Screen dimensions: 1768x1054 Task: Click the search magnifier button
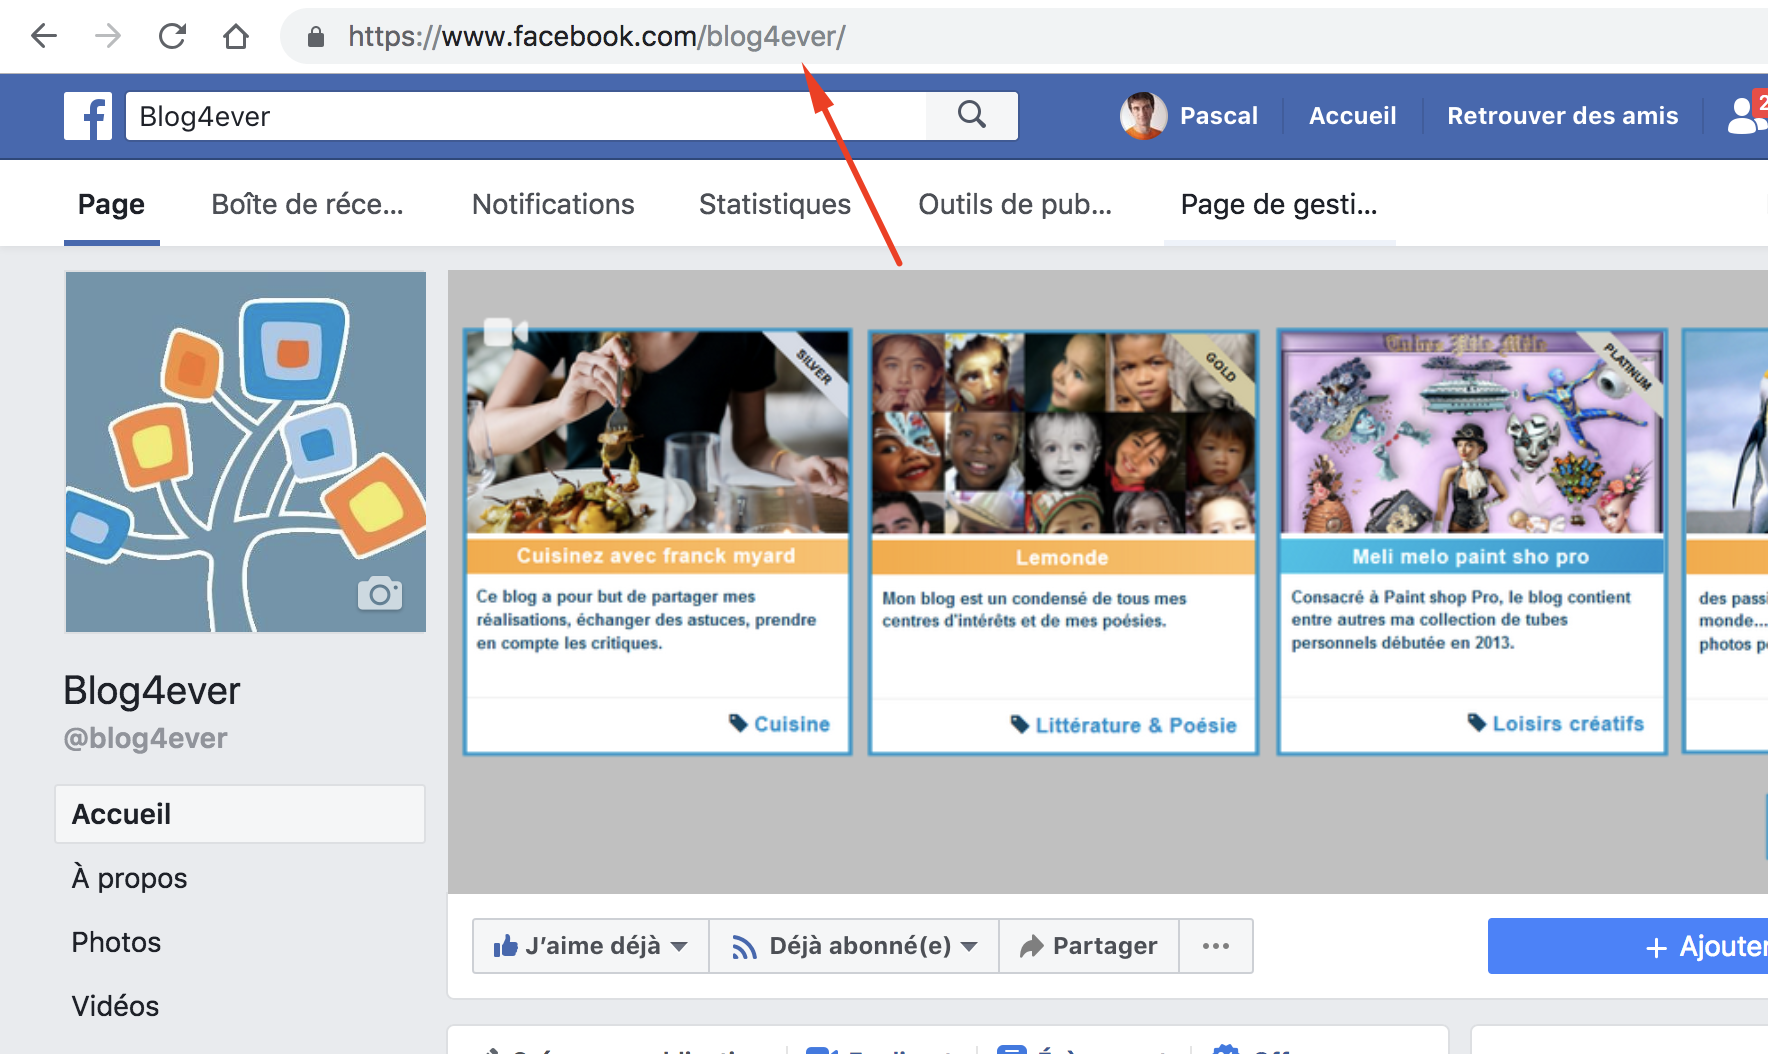coord(972,116)
